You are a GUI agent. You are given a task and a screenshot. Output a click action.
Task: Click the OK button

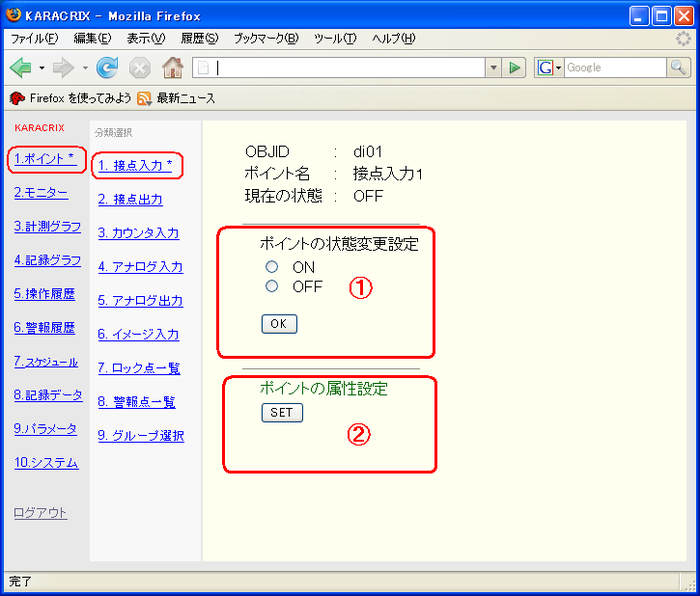tap(279, 324)
